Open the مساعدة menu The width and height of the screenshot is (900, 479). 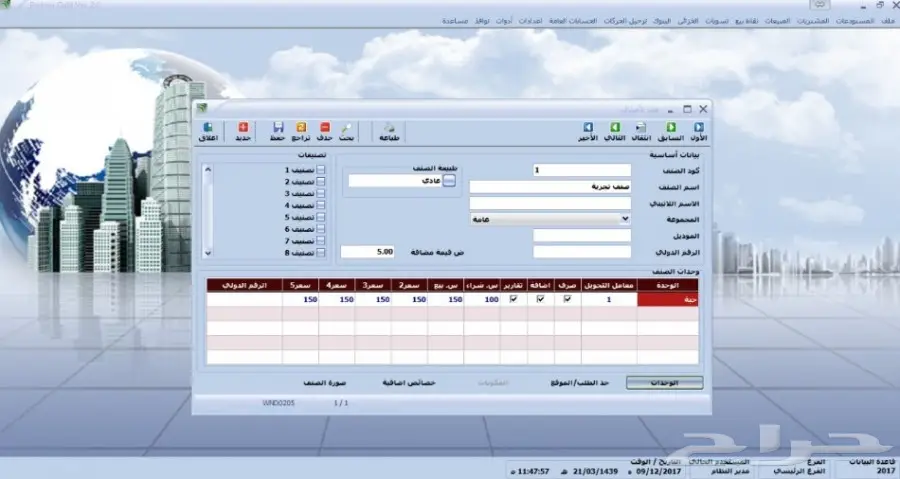click(455, 21)
